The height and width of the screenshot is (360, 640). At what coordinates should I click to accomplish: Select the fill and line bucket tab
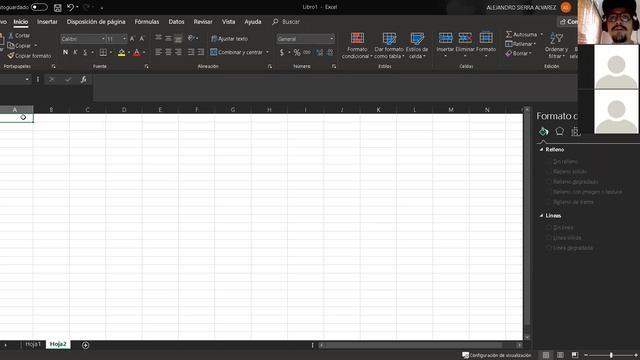[543, 131]
